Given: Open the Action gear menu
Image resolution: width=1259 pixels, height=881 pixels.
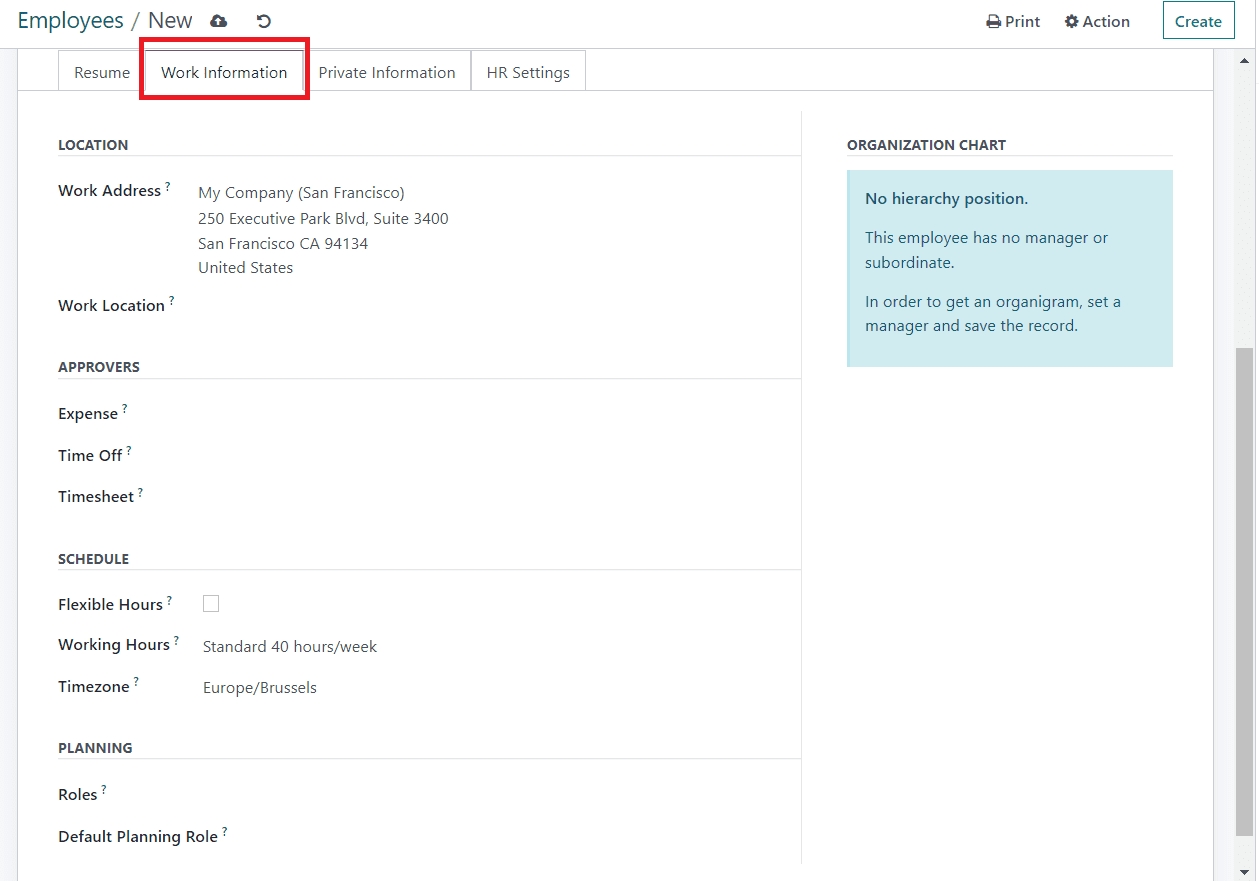Looking at the screenshot, I should coord(1097,21).
